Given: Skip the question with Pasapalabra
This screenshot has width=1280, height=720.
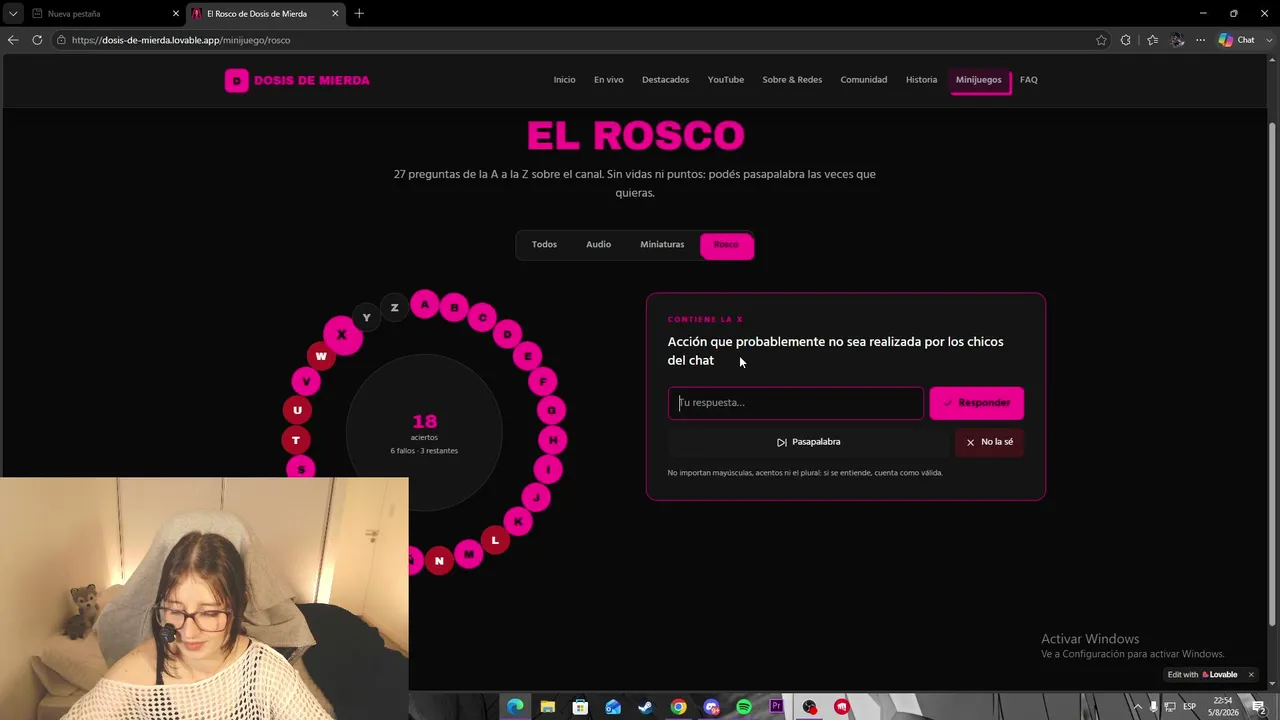Looking at the screenshot, I should (808, 442).
